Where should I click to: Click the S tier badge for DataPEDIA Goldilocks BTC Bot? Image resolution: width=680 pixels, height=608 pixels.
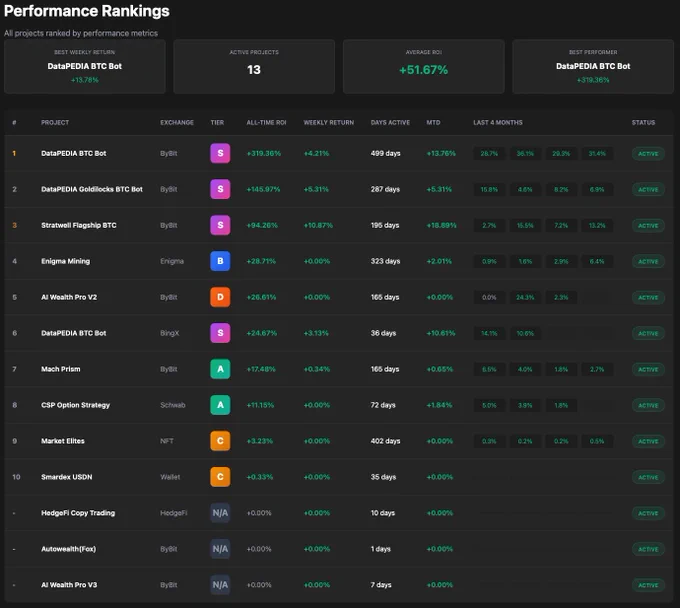click(220, 189)
